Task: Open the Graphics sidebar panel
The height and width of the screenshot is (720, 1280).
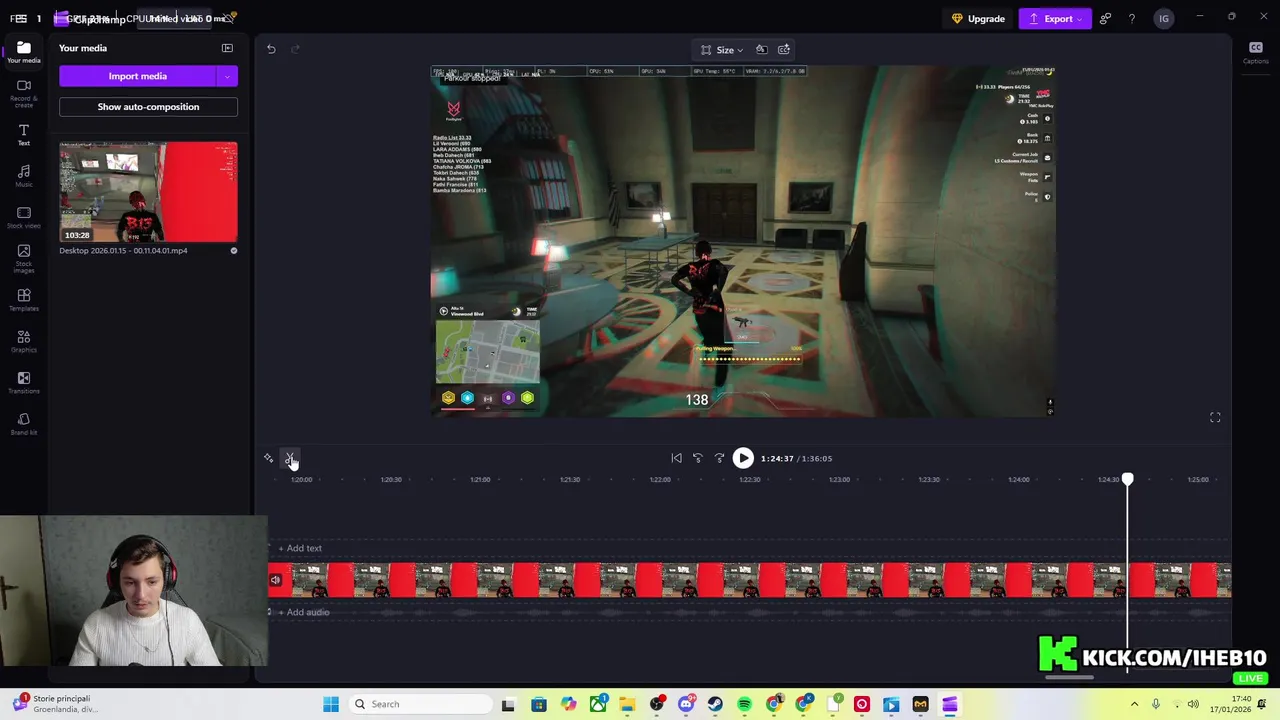Action: (24, 342)
